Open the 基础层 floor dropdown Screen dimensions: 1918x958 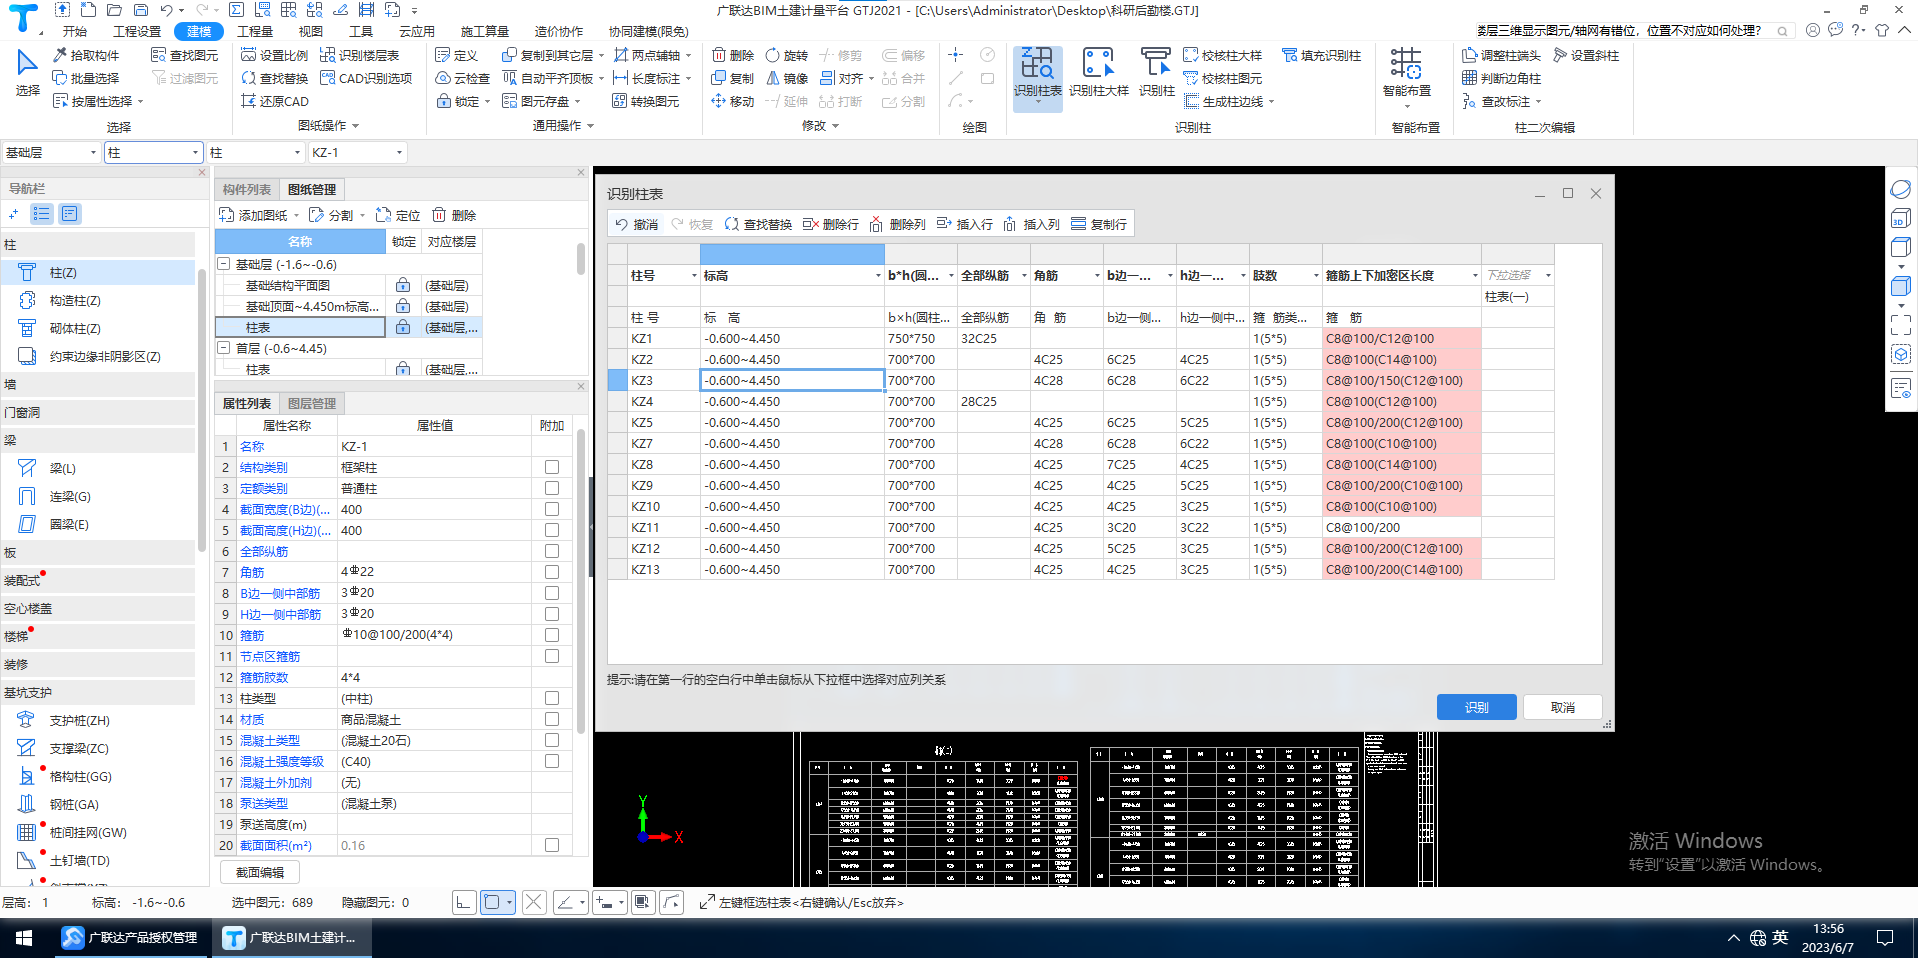pos(93,152)
